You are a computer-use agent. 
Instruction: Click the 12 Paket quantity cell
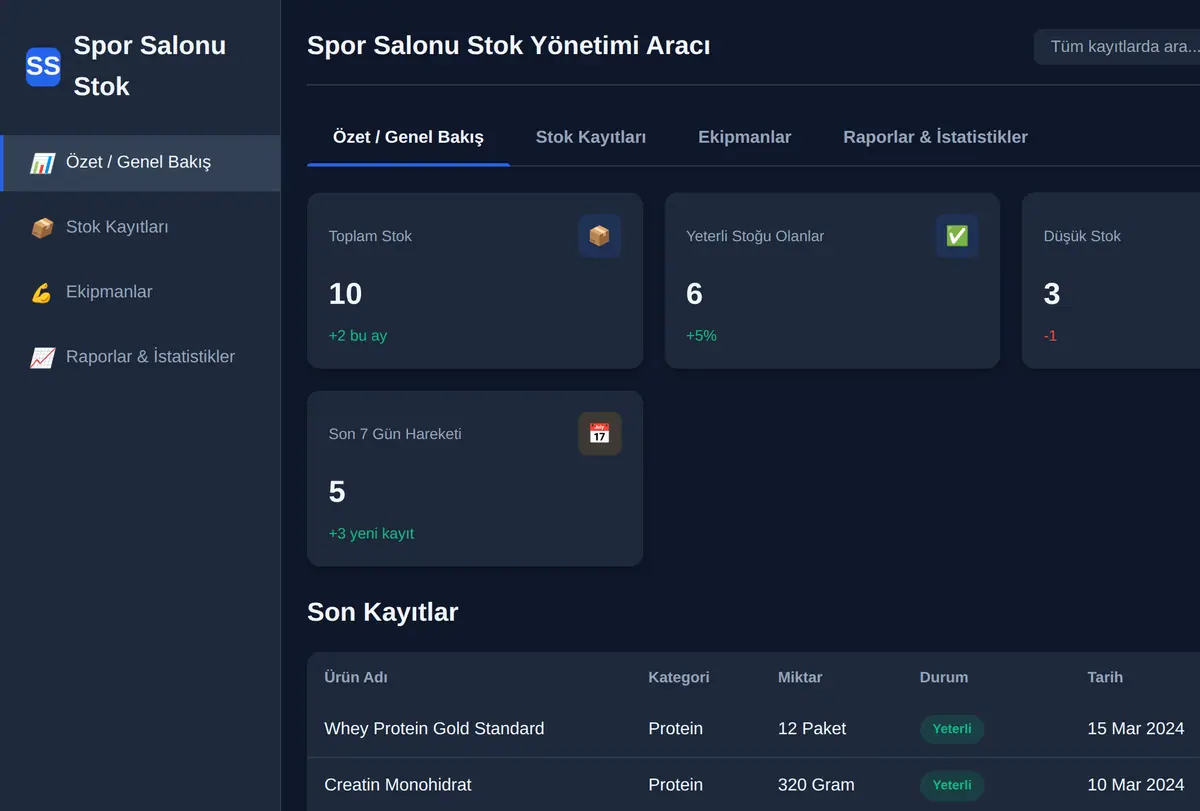812,729
